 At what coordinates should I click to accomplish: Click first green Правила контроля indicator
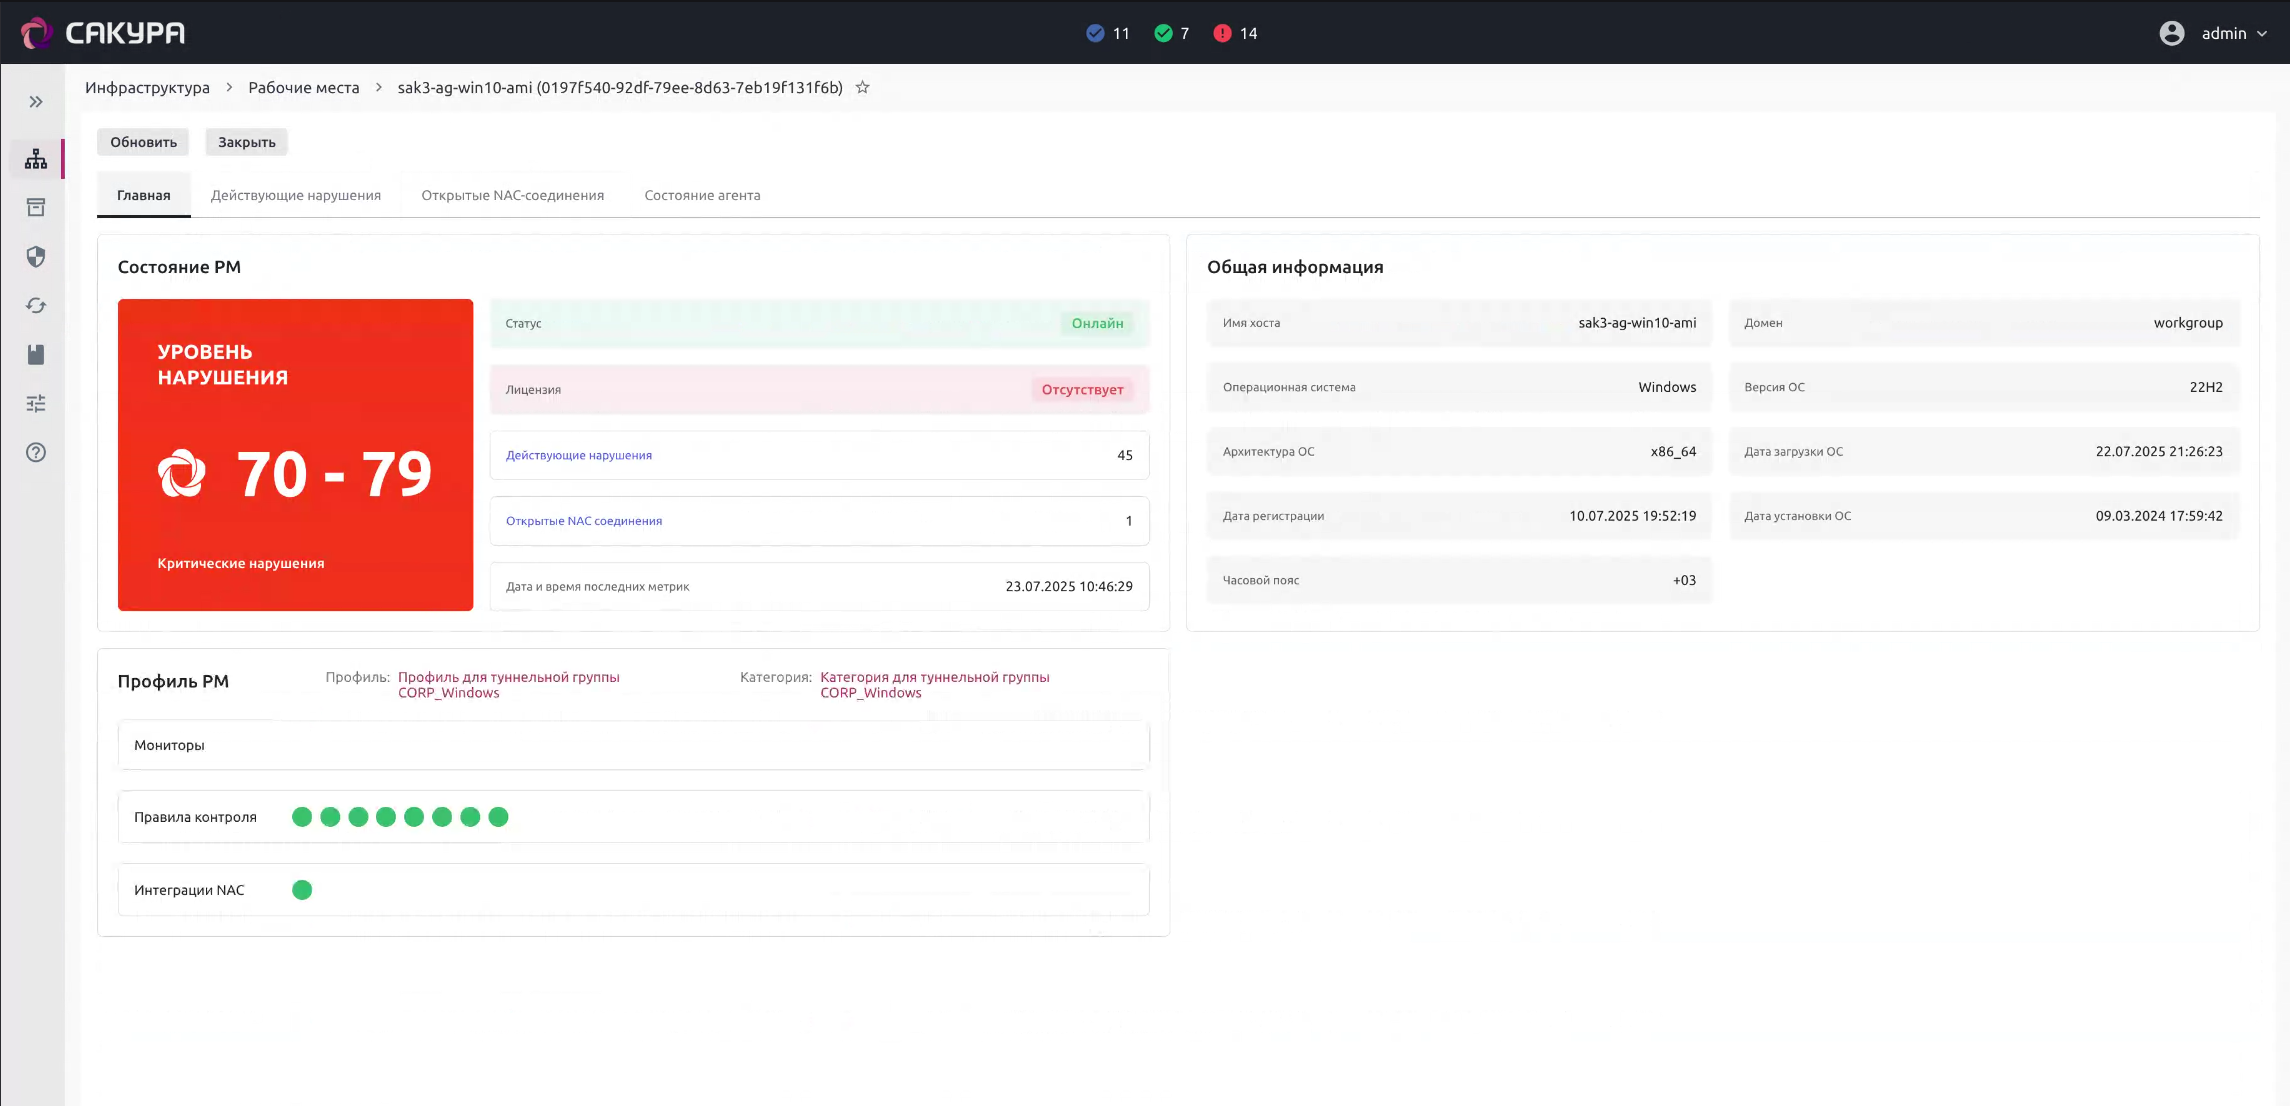click(x=302, y=817)
